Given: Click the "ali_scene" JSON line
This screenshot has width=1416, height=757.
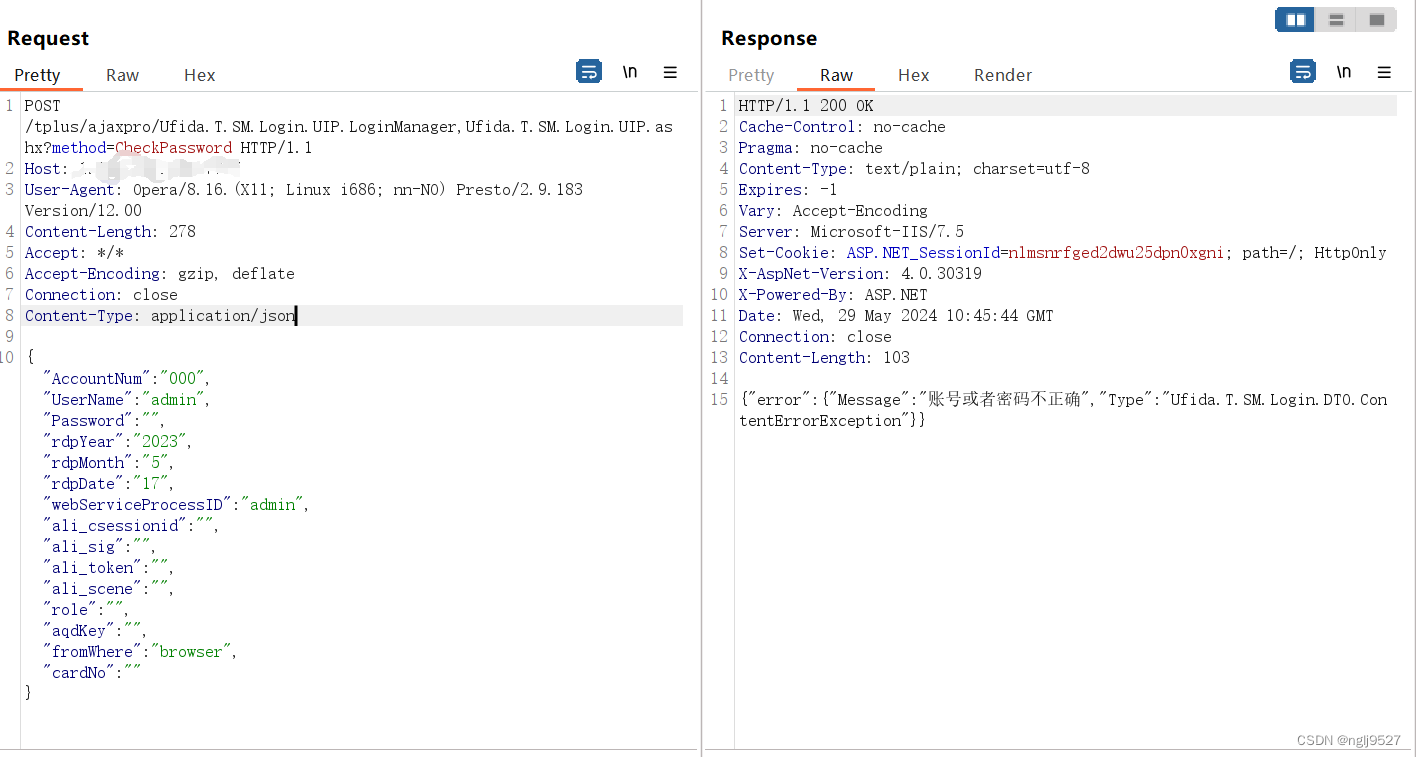Looking at the screenshot, I should coord(108,589).
